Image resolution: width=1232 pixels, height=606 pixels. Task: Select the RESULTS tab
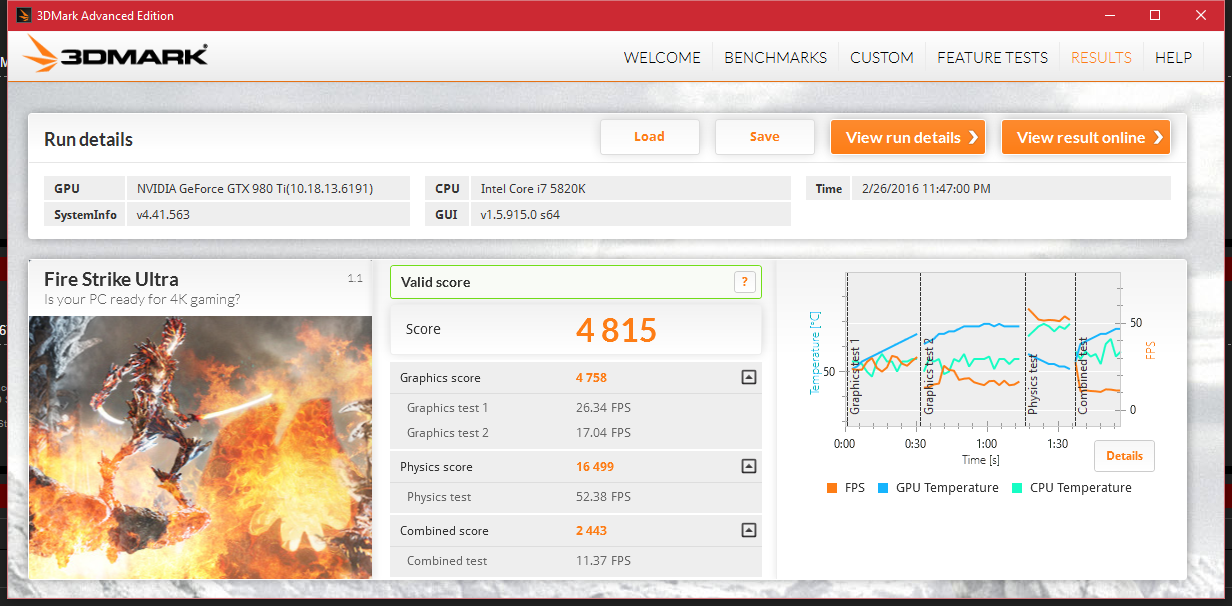tap(1101, 57)
